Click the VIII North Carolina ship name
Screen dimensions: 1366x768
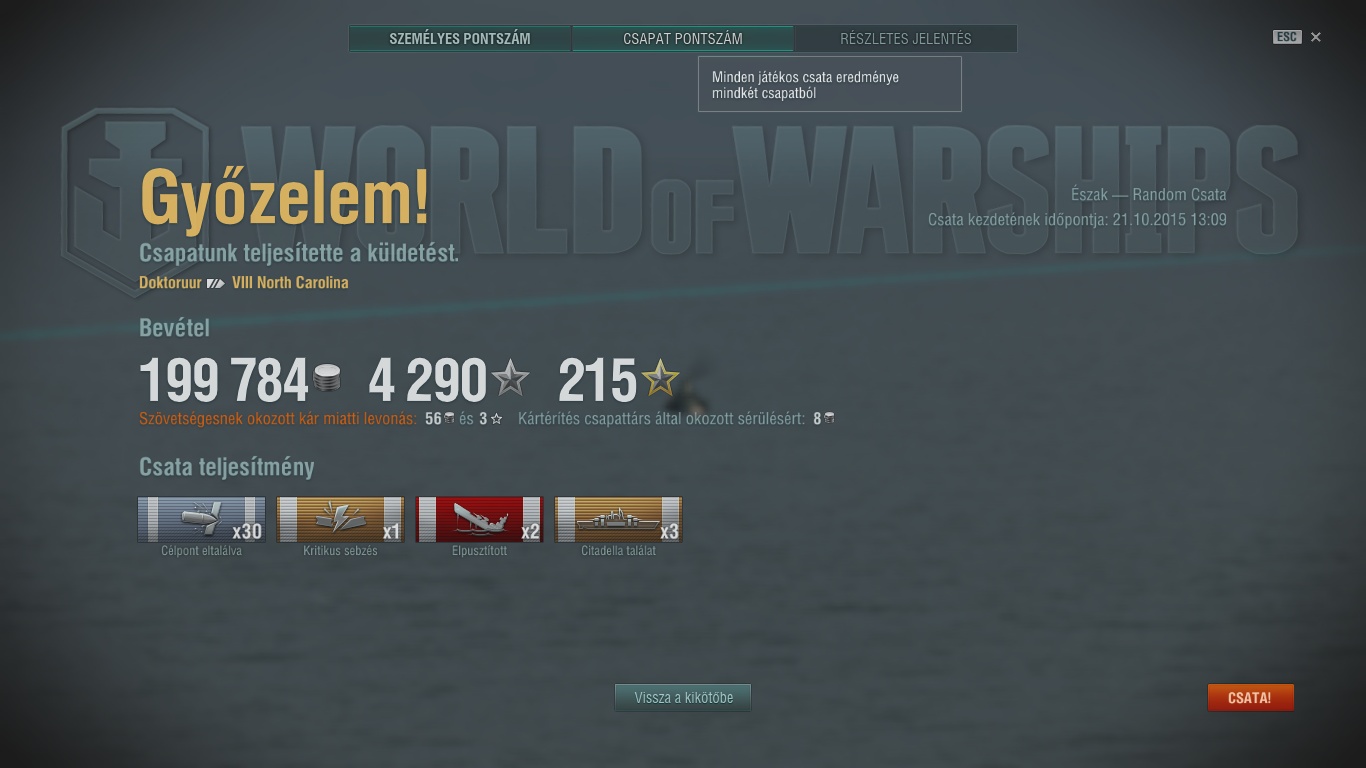[x=290, y=283]
